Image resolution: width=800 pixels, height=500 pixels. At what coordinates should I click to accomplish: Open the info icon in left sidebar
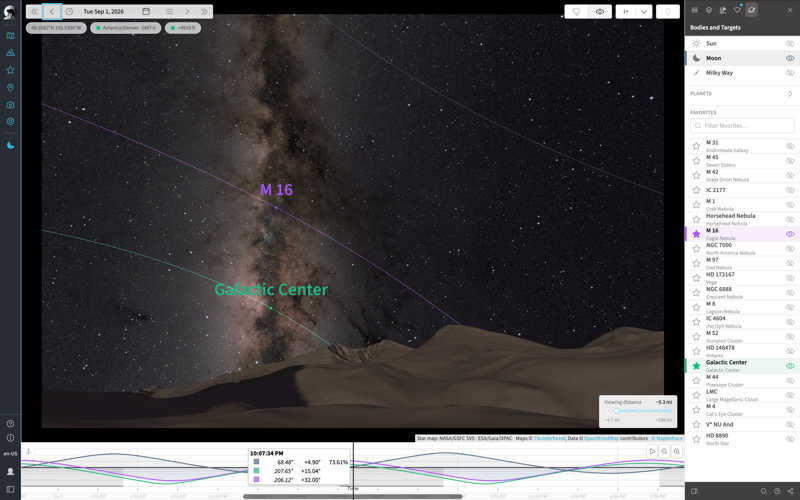[10, 438]
